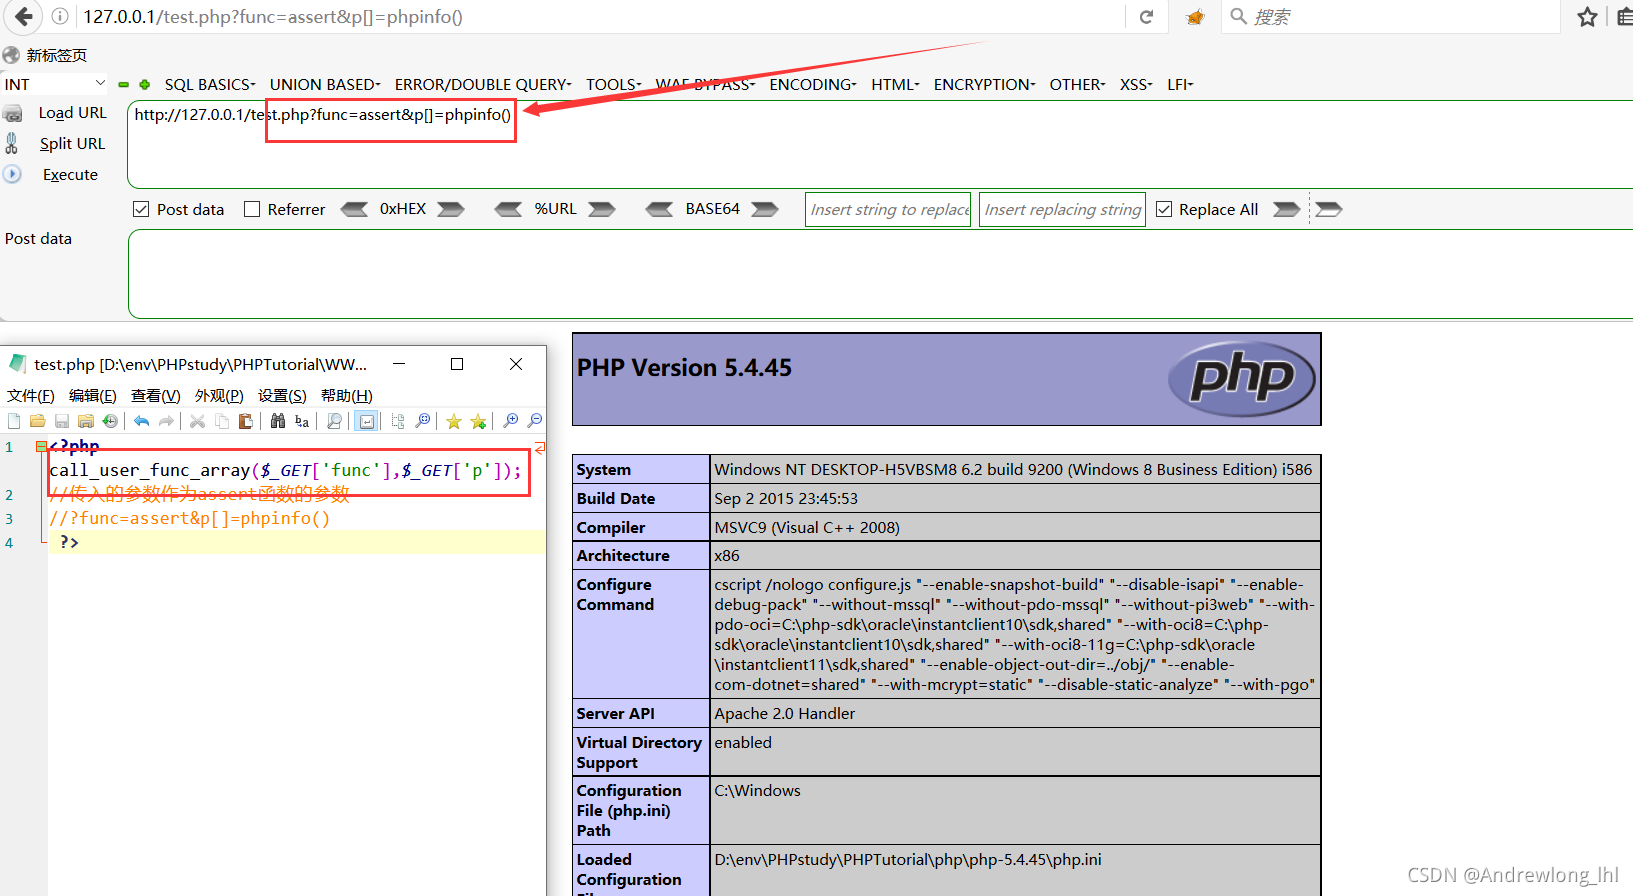Open the INT dropdown in HackBar
1633x896 pixels.
point(55,84)
